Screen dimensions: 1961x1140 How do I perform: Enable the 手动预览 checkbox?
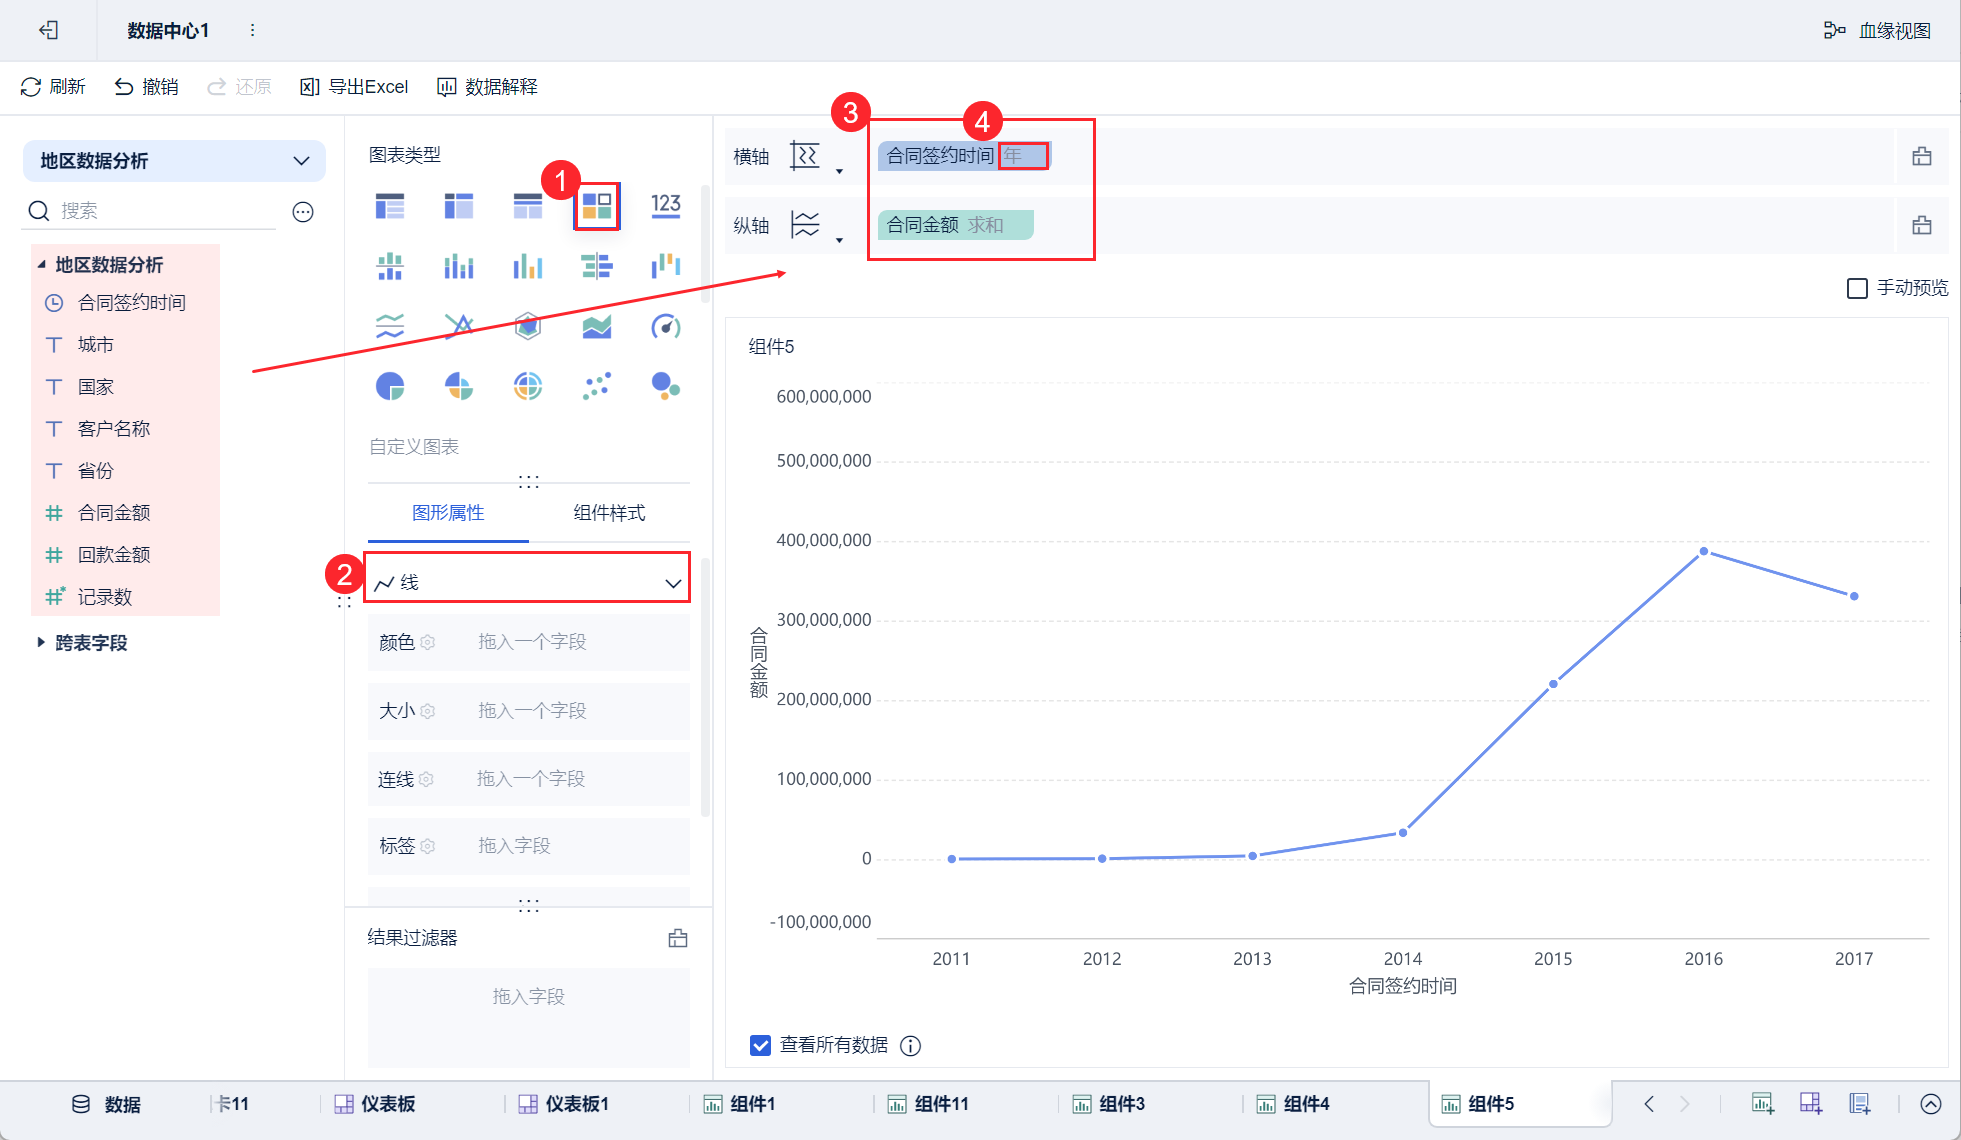tap(1857, 288)
